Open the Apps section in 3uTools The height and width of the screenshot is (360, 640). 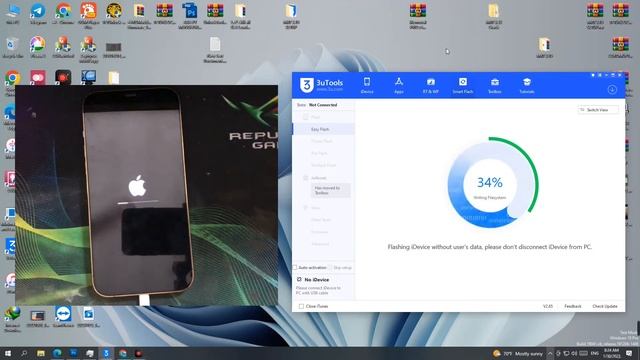(399, 86)
